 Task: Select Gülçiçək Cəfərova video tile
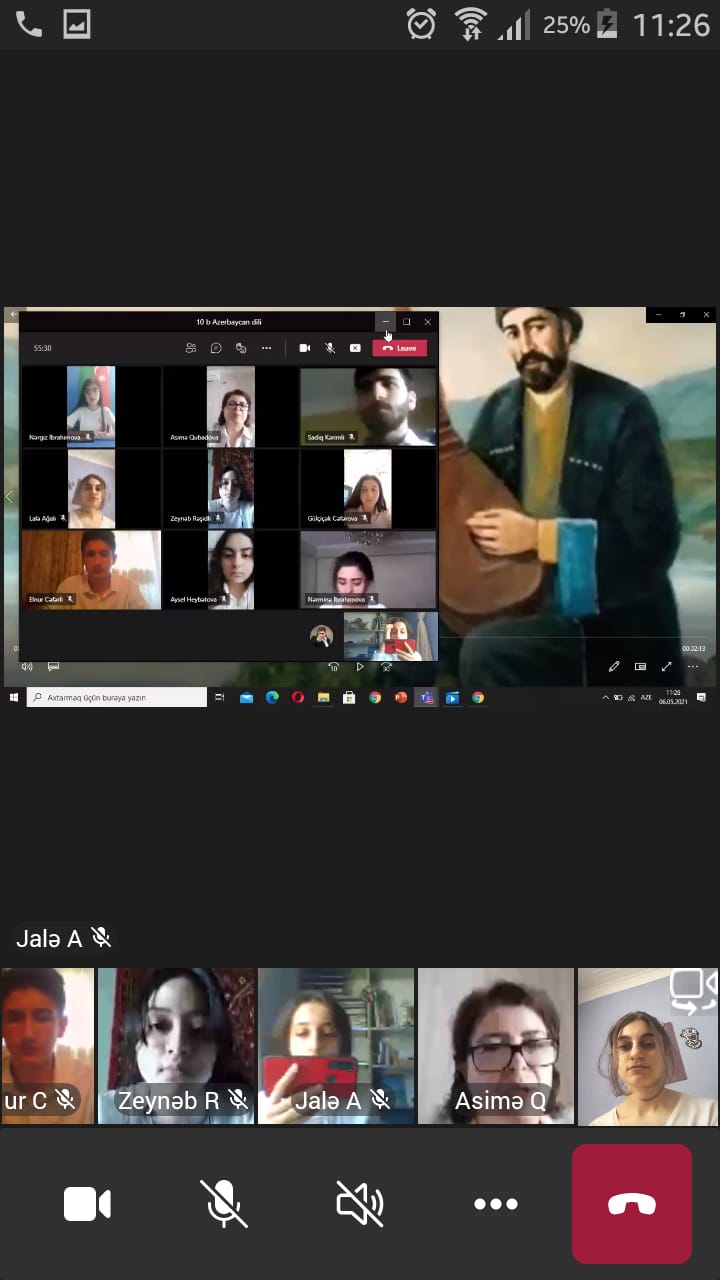369,488
